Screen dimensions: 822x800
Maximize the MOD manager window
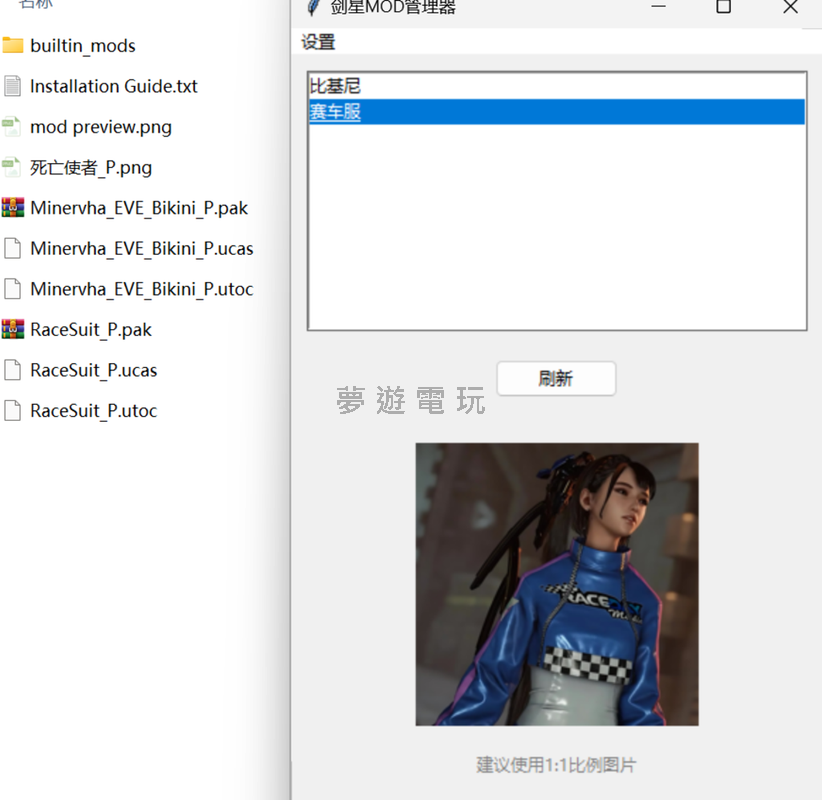coord(723,6)
